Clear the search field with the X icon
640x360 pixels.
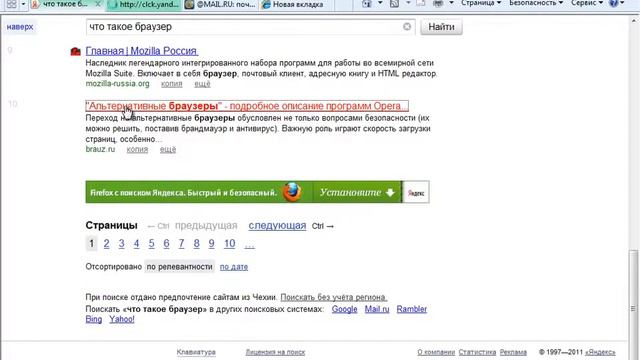tap(407, 27)
